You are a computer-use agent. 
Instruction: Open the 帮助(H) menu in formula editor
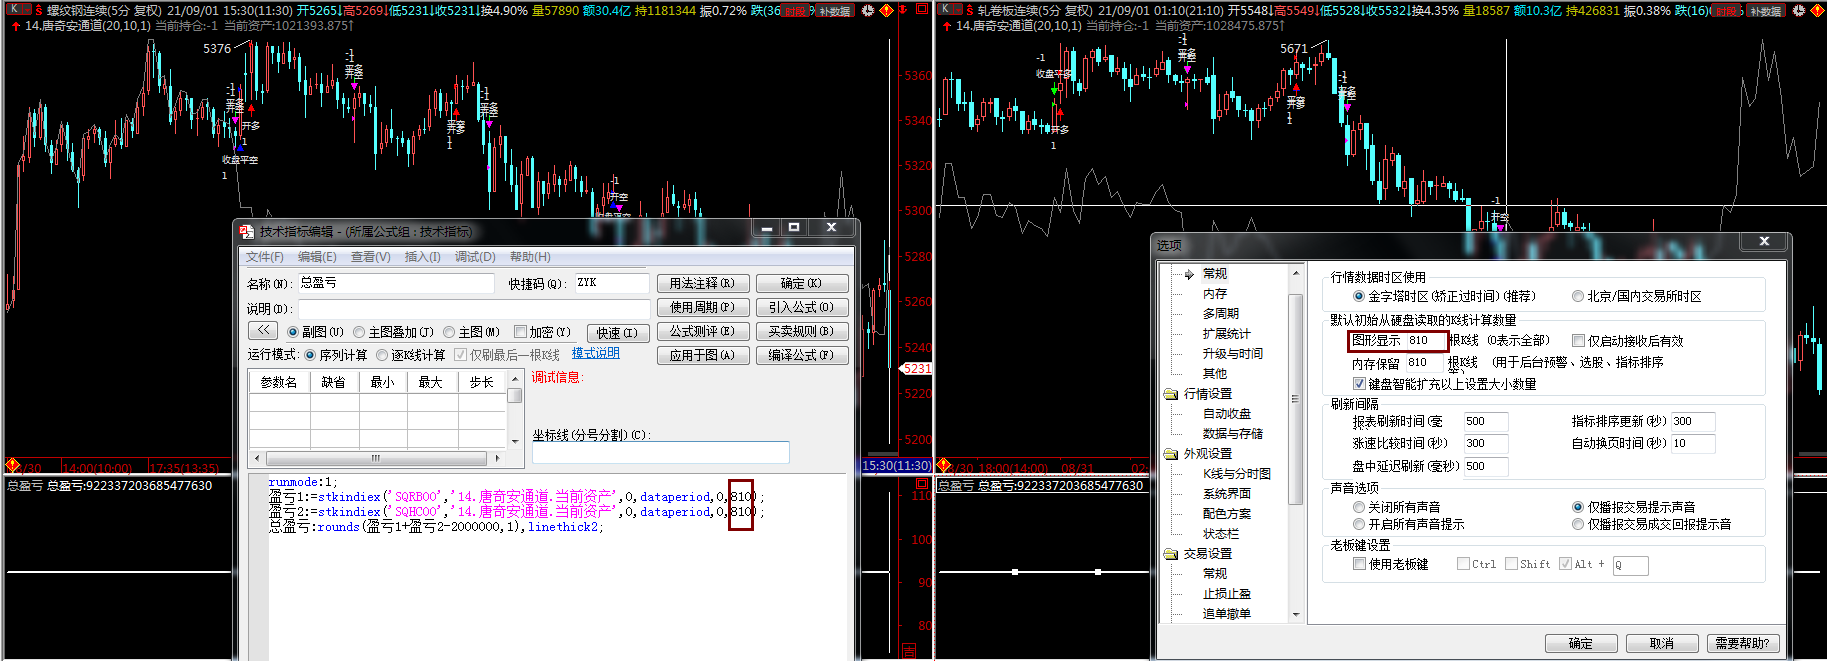coord(530,257)
